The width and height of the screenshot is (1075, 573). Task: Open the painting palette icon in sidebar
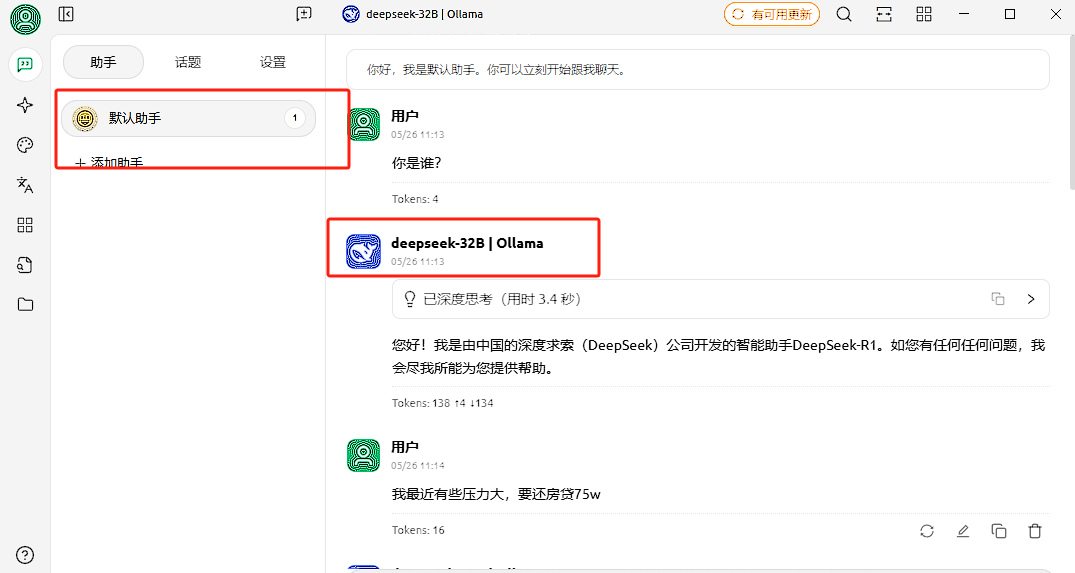(25, 145)
